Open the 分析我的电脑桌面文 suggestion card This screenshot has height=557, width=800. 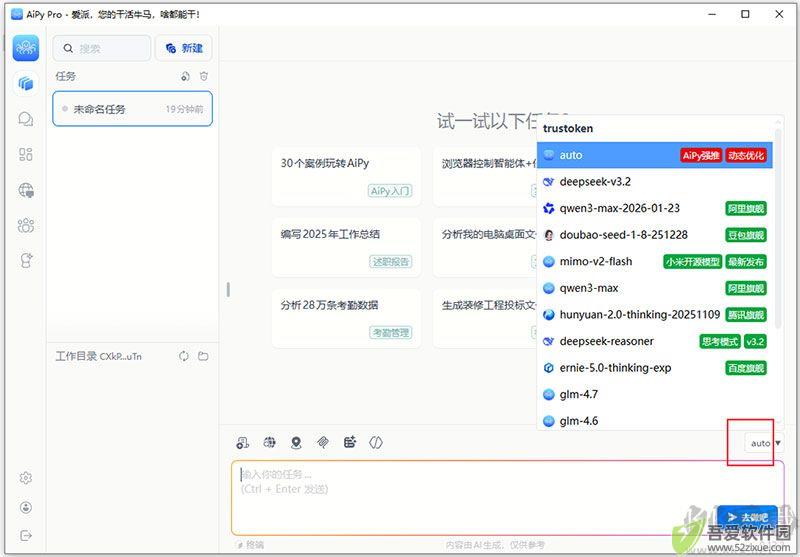[485, 247]
